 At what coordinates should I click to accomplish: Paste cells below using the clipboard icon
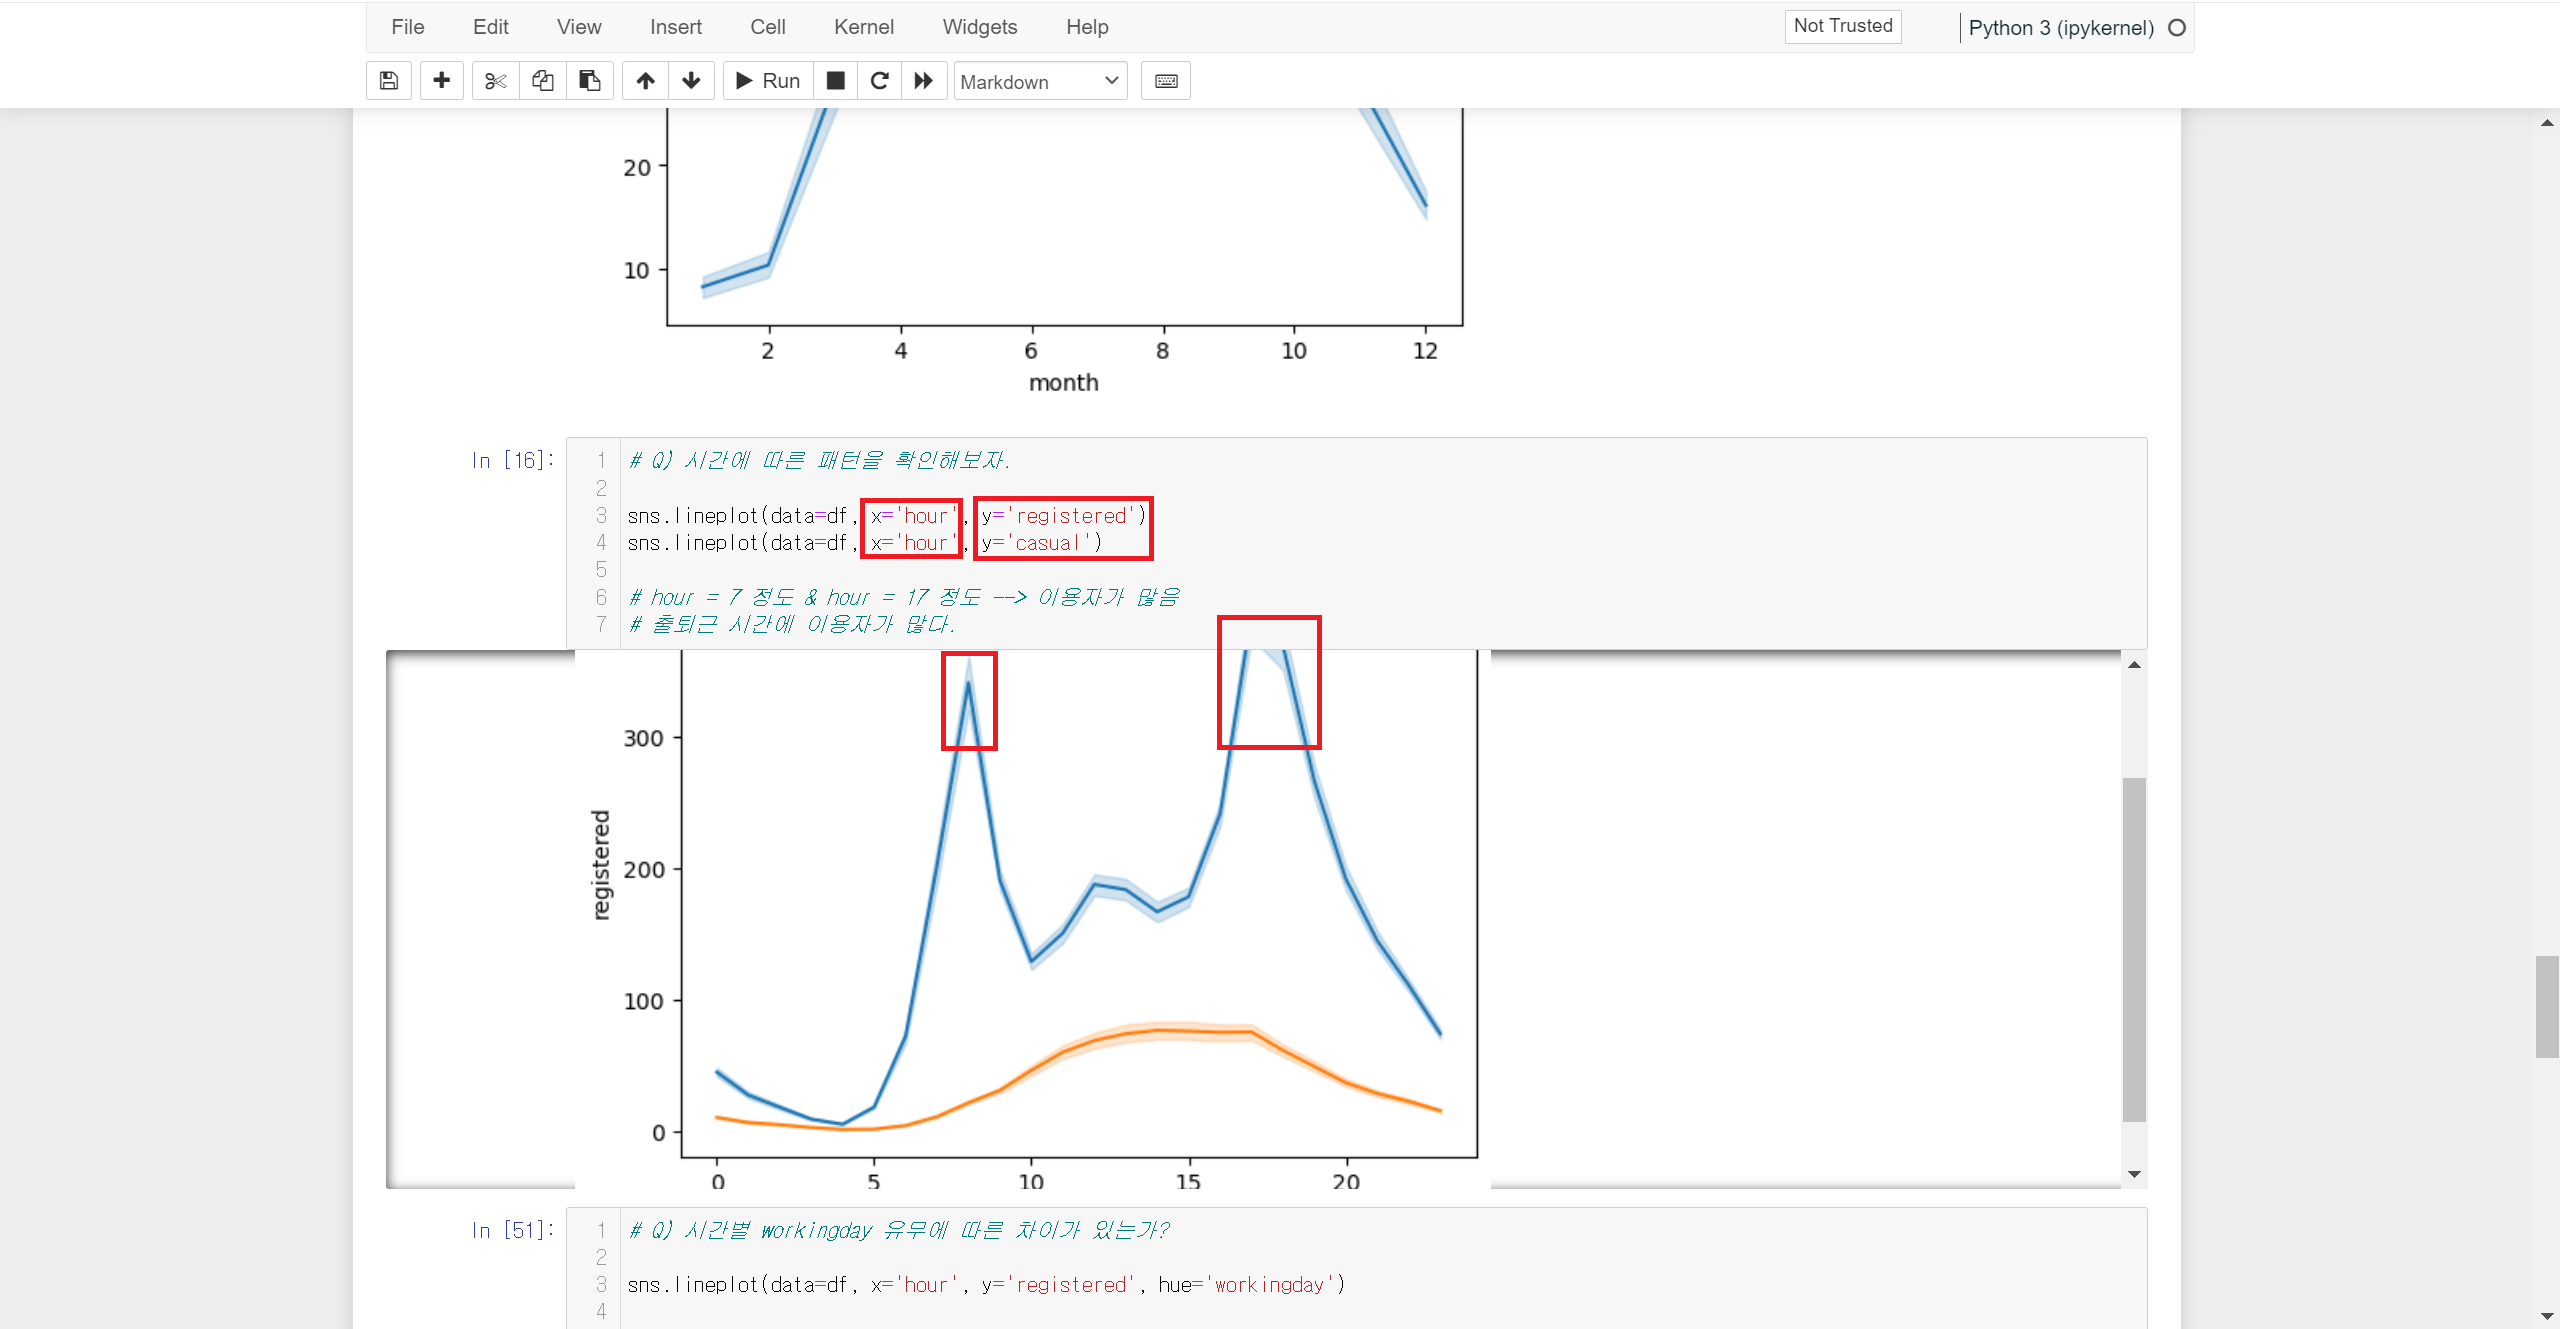[590, 81]
